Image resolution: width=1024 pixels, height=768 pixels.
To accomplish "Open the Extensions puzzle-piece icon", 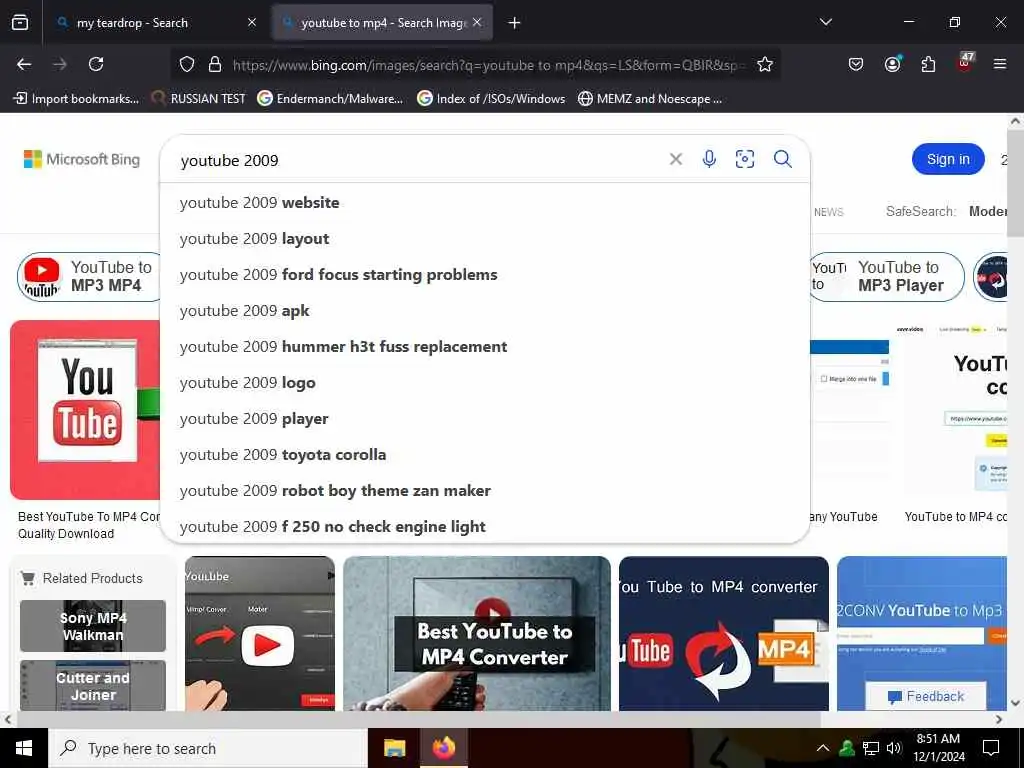I will click(x=928, y=64).
